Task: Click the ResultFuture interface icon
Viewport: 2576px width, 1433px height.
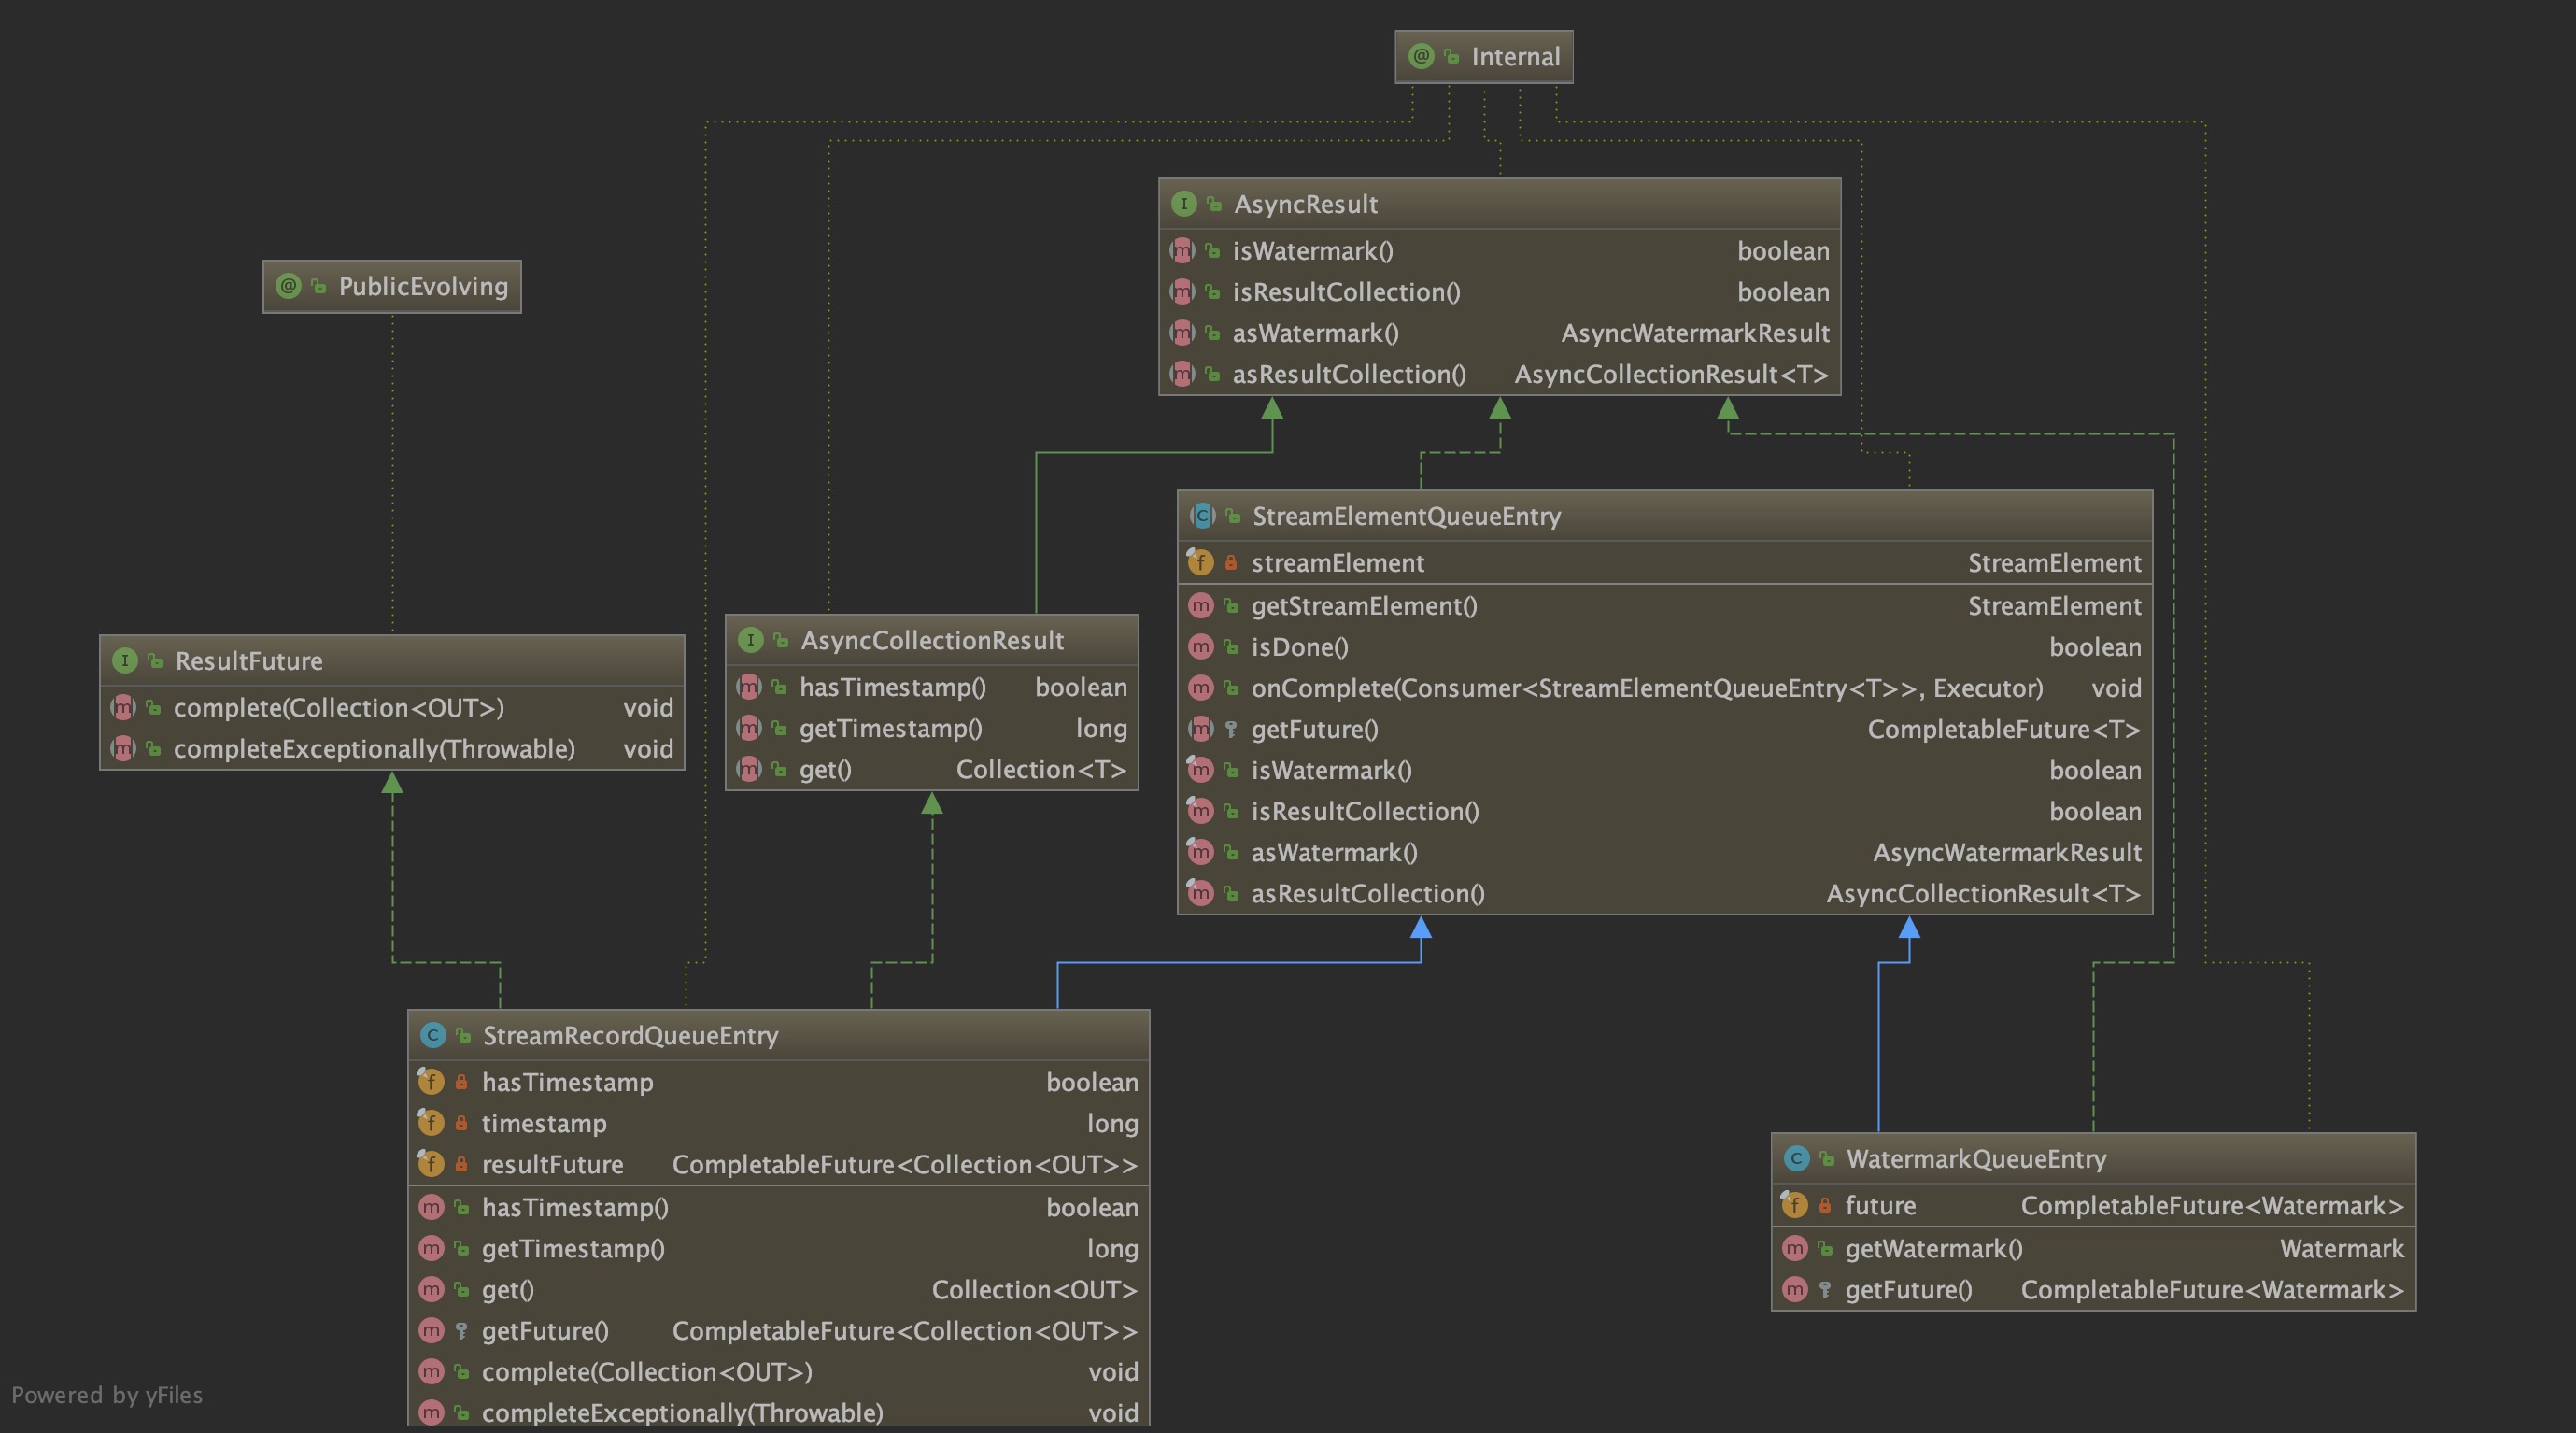Action: click(124, 661)
